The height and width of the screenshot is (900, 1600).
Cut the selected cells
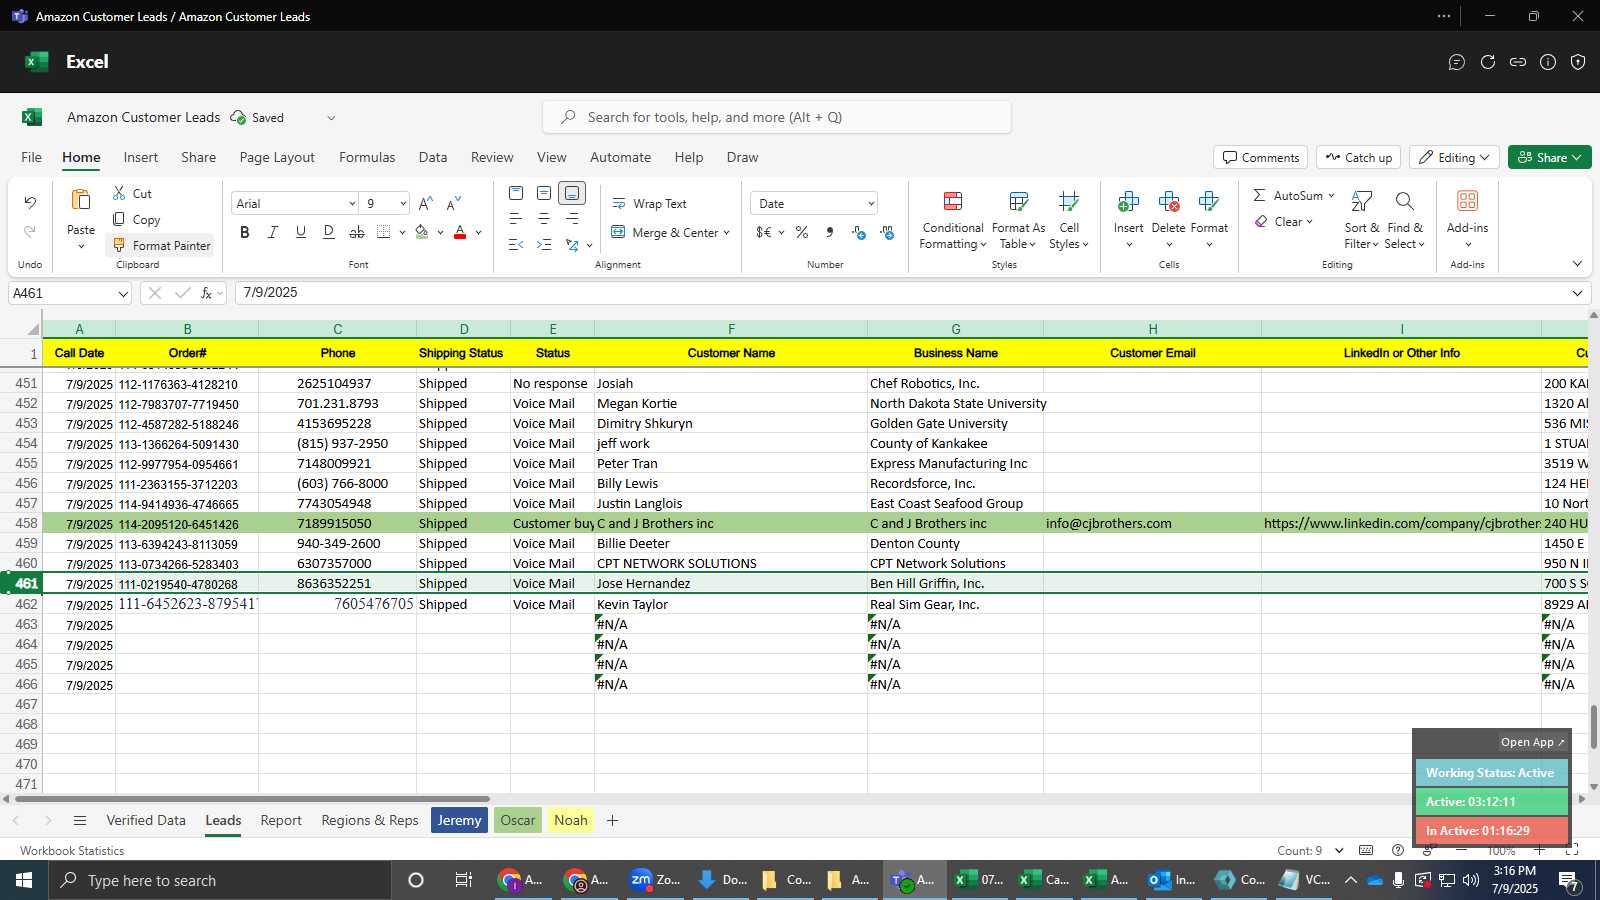[132, 193]
